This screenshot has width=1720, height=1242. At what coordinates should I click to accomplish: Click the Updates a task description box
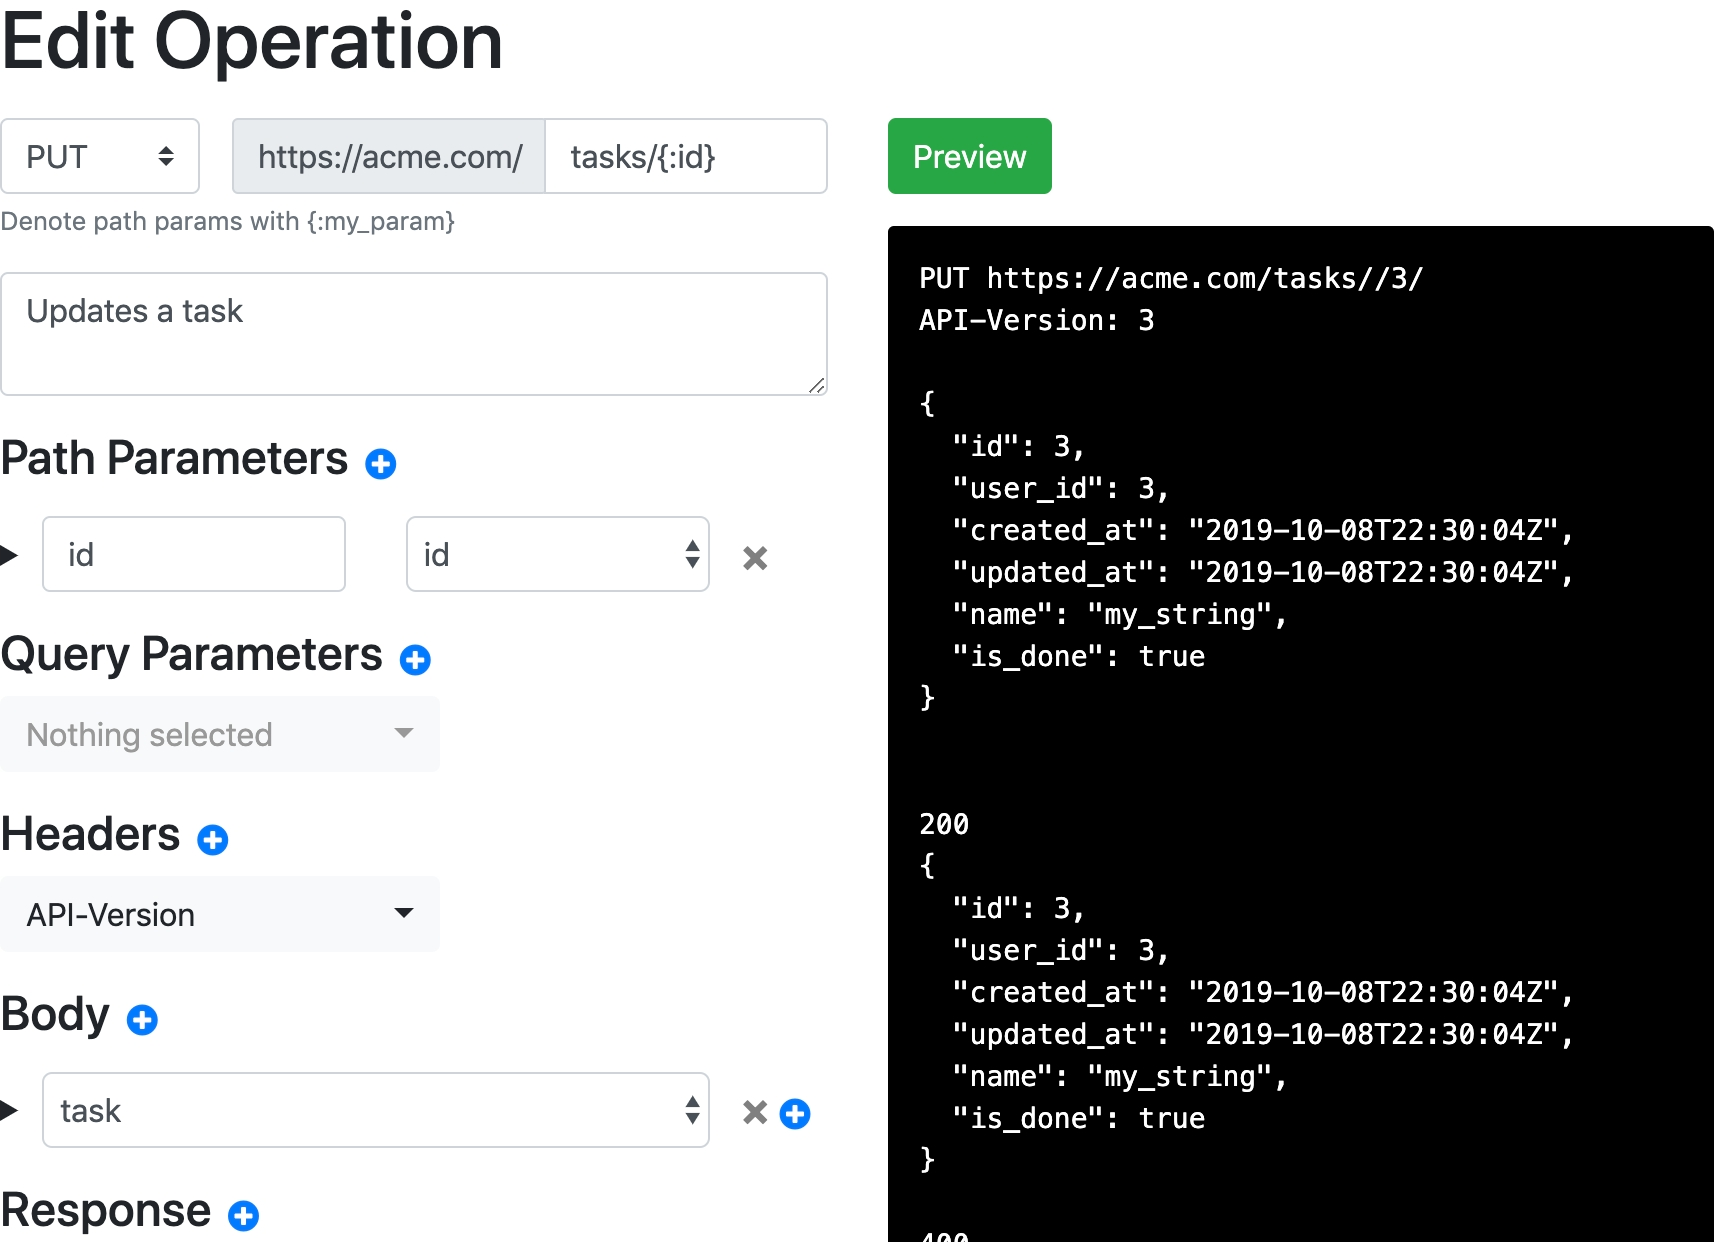(x=413, y=334)
